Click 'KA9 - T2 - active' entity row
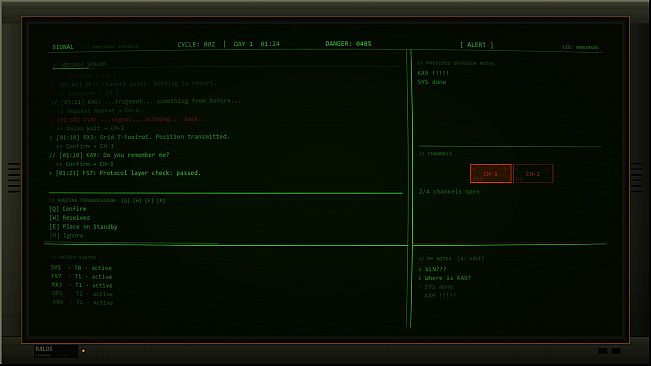The height and width of the screenshot is (366, 651). 83,303
